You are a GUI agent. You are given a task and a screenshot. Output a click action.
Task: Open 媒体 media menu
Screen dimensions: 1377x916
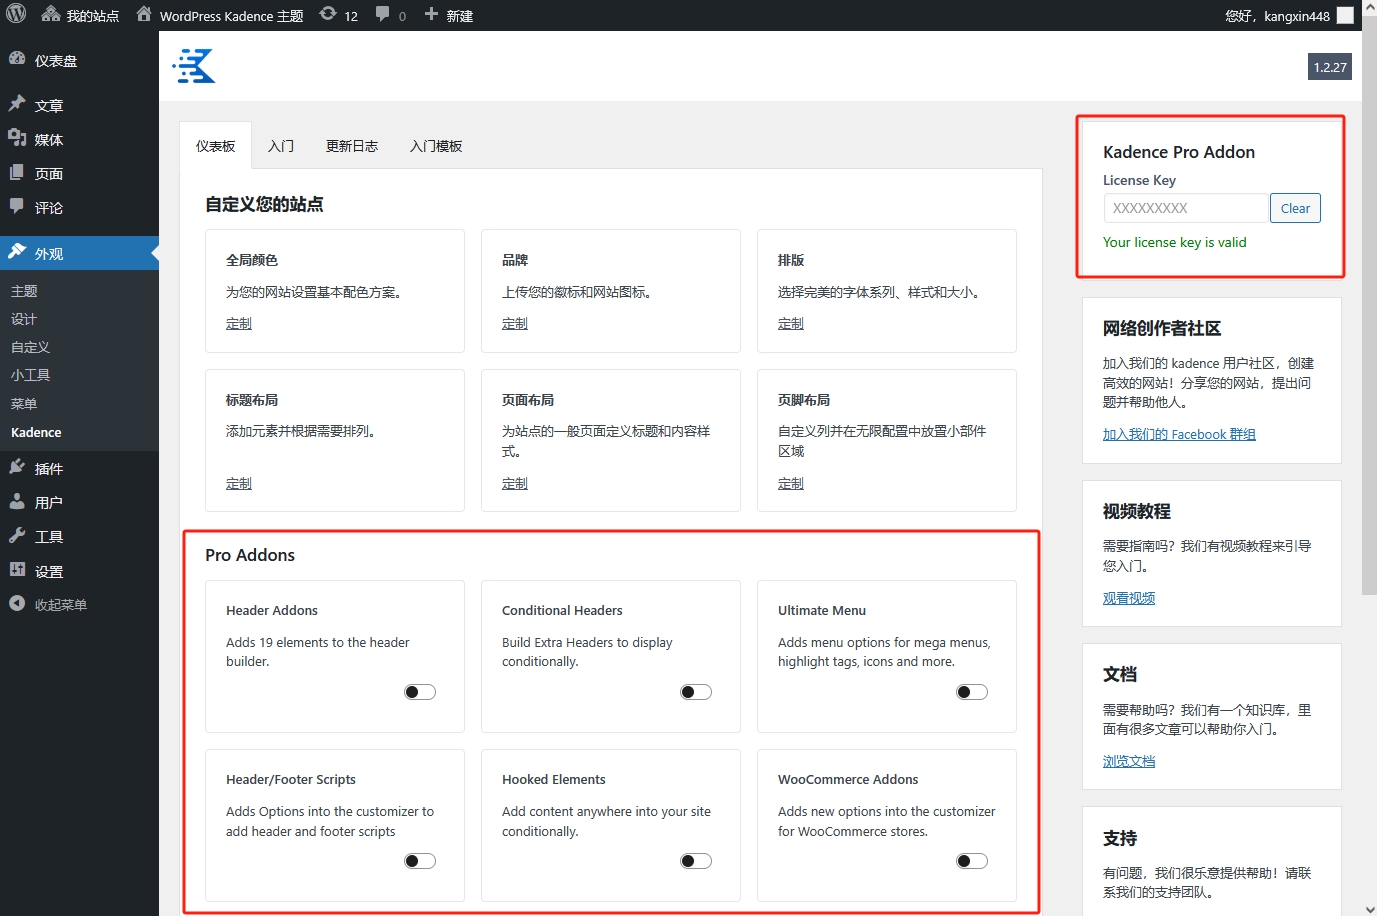(x=79, y=139)
